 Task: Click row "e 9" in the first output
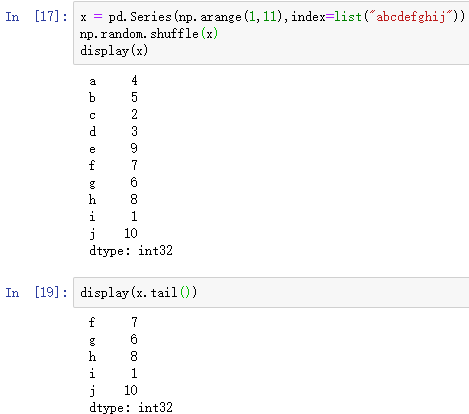click(x=113, y=149)
